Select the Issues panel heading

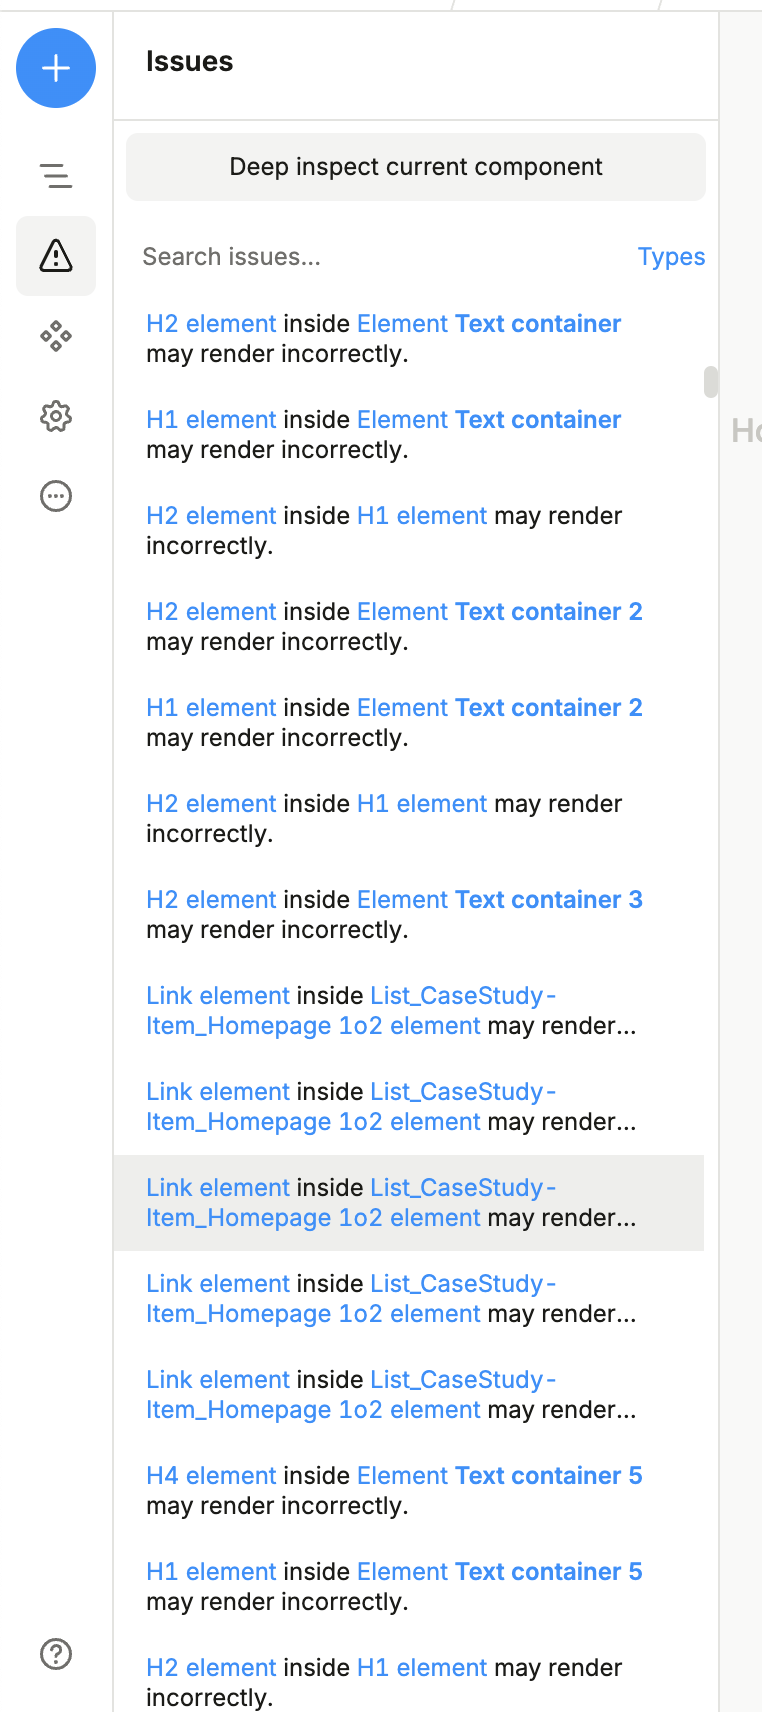pyautogui.click(x=190, y=62)
